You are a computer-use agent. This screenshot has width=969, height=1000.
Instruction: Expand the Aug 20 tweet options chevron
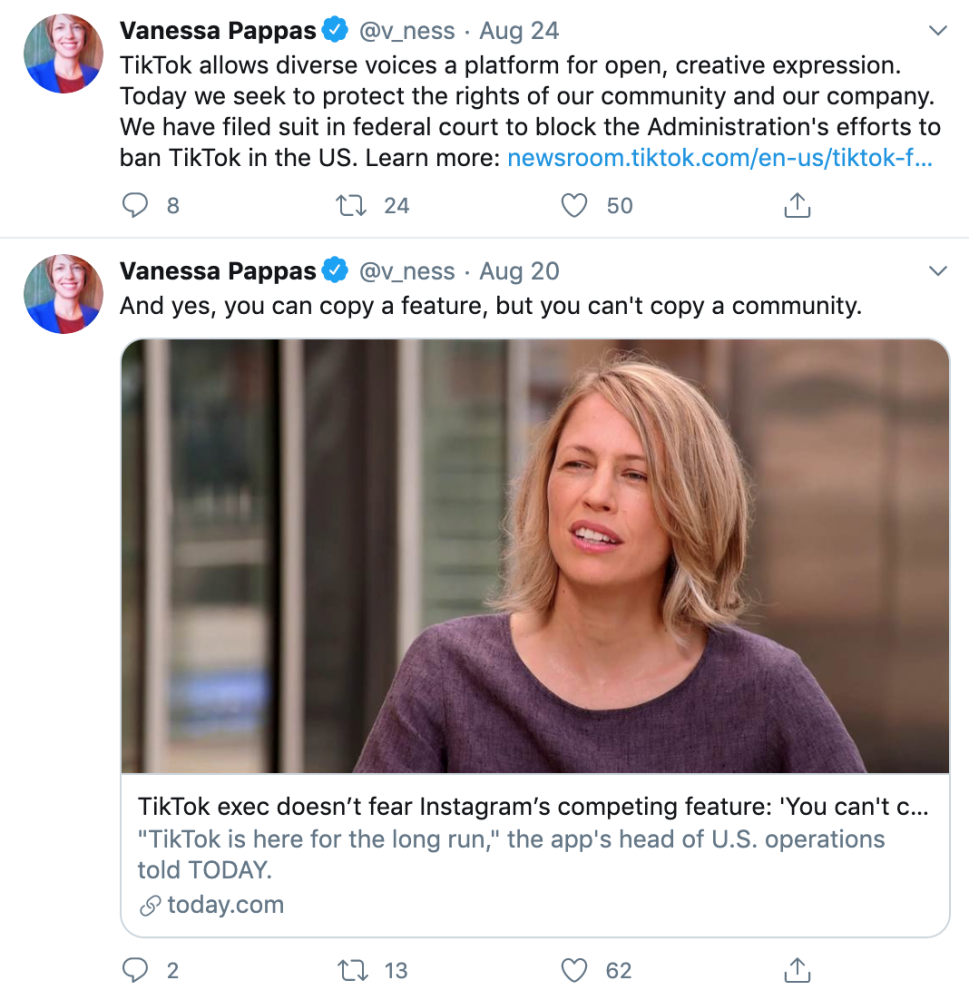937,271
